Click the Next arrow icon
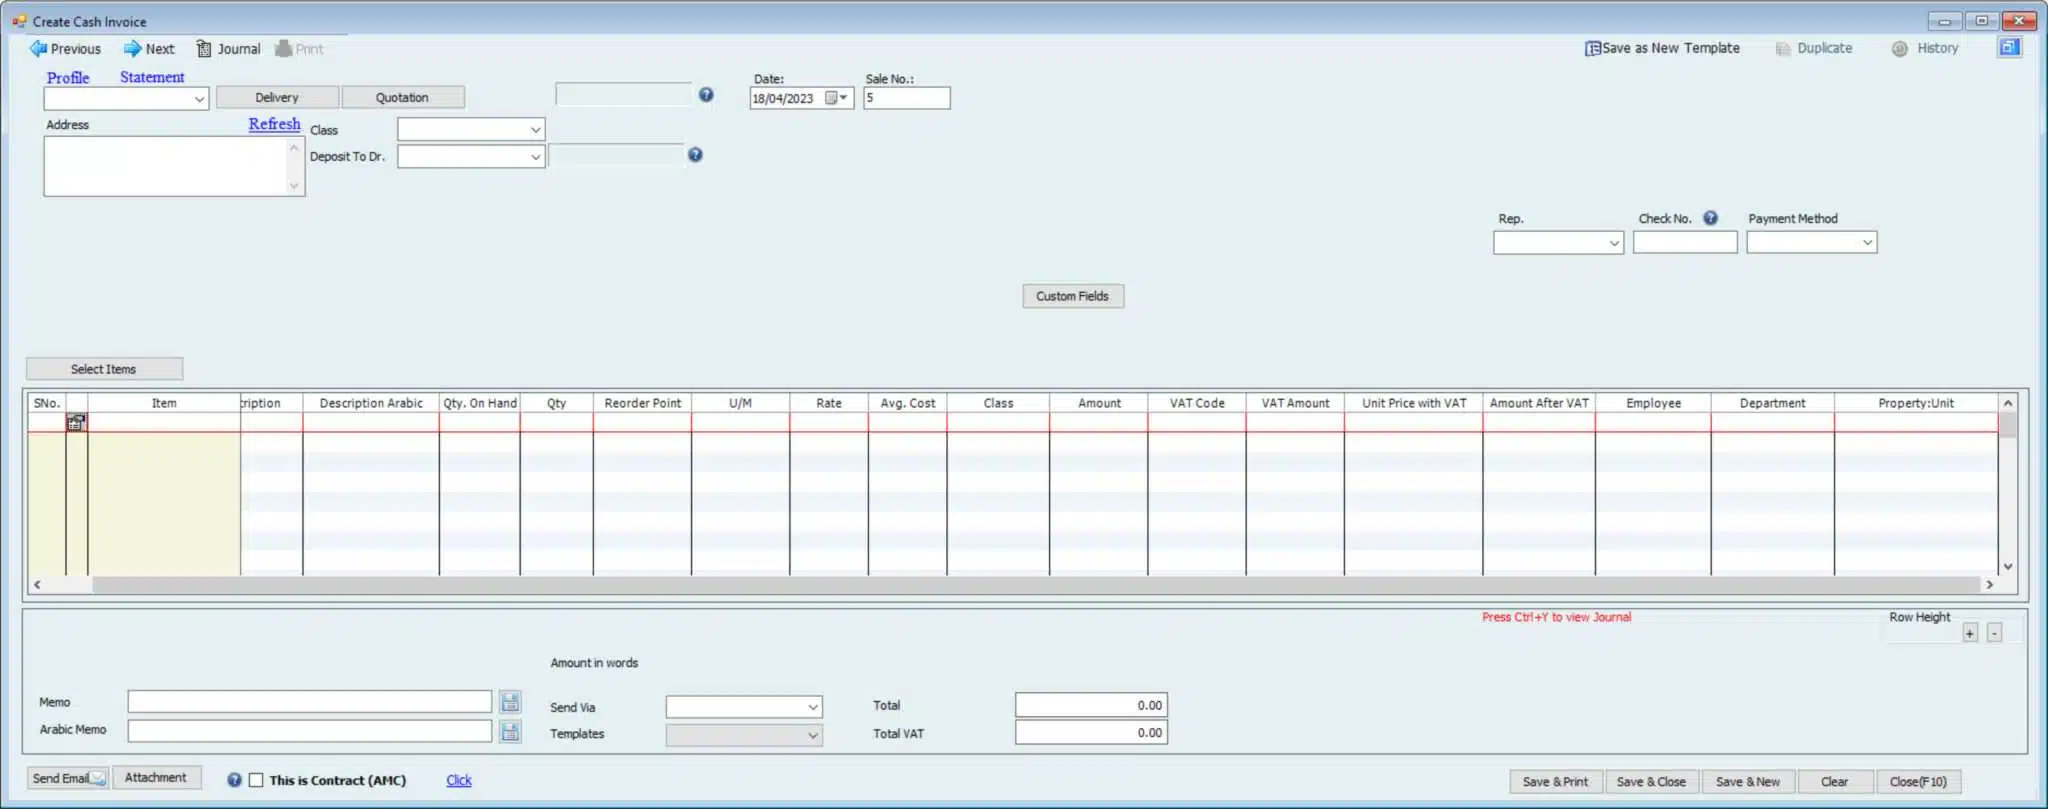The image size is (2048, 809). (132, 49)
